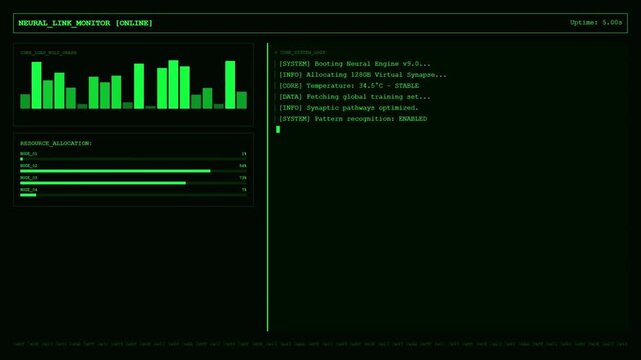Select the '[INFO] Synaptic pathways optimized.' log line
The width and height of the screenshot is (641, 360).
[x=349, y=108]
